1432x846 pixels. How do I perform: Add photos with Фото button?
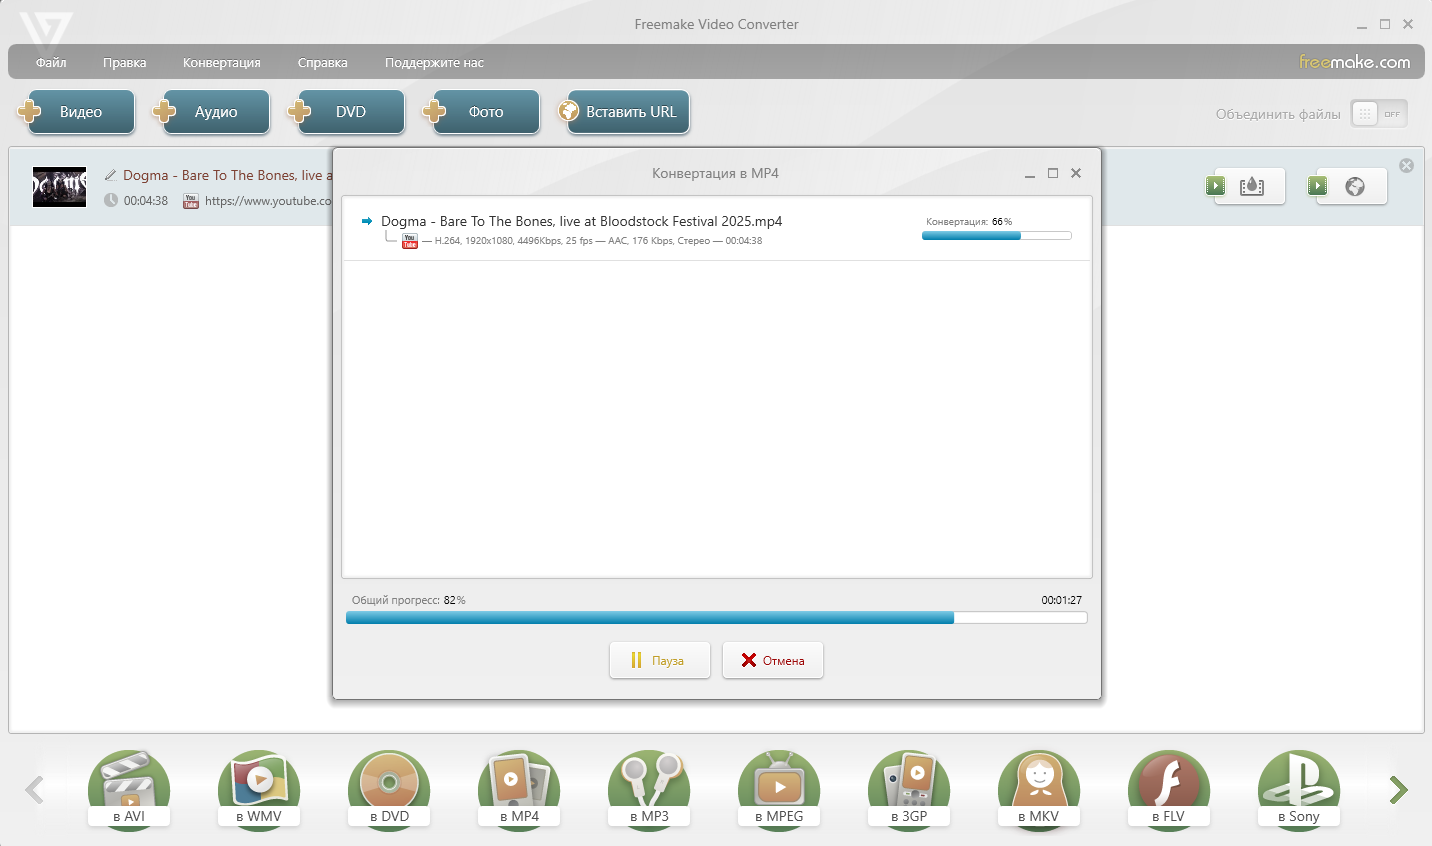tap(483, 112)
